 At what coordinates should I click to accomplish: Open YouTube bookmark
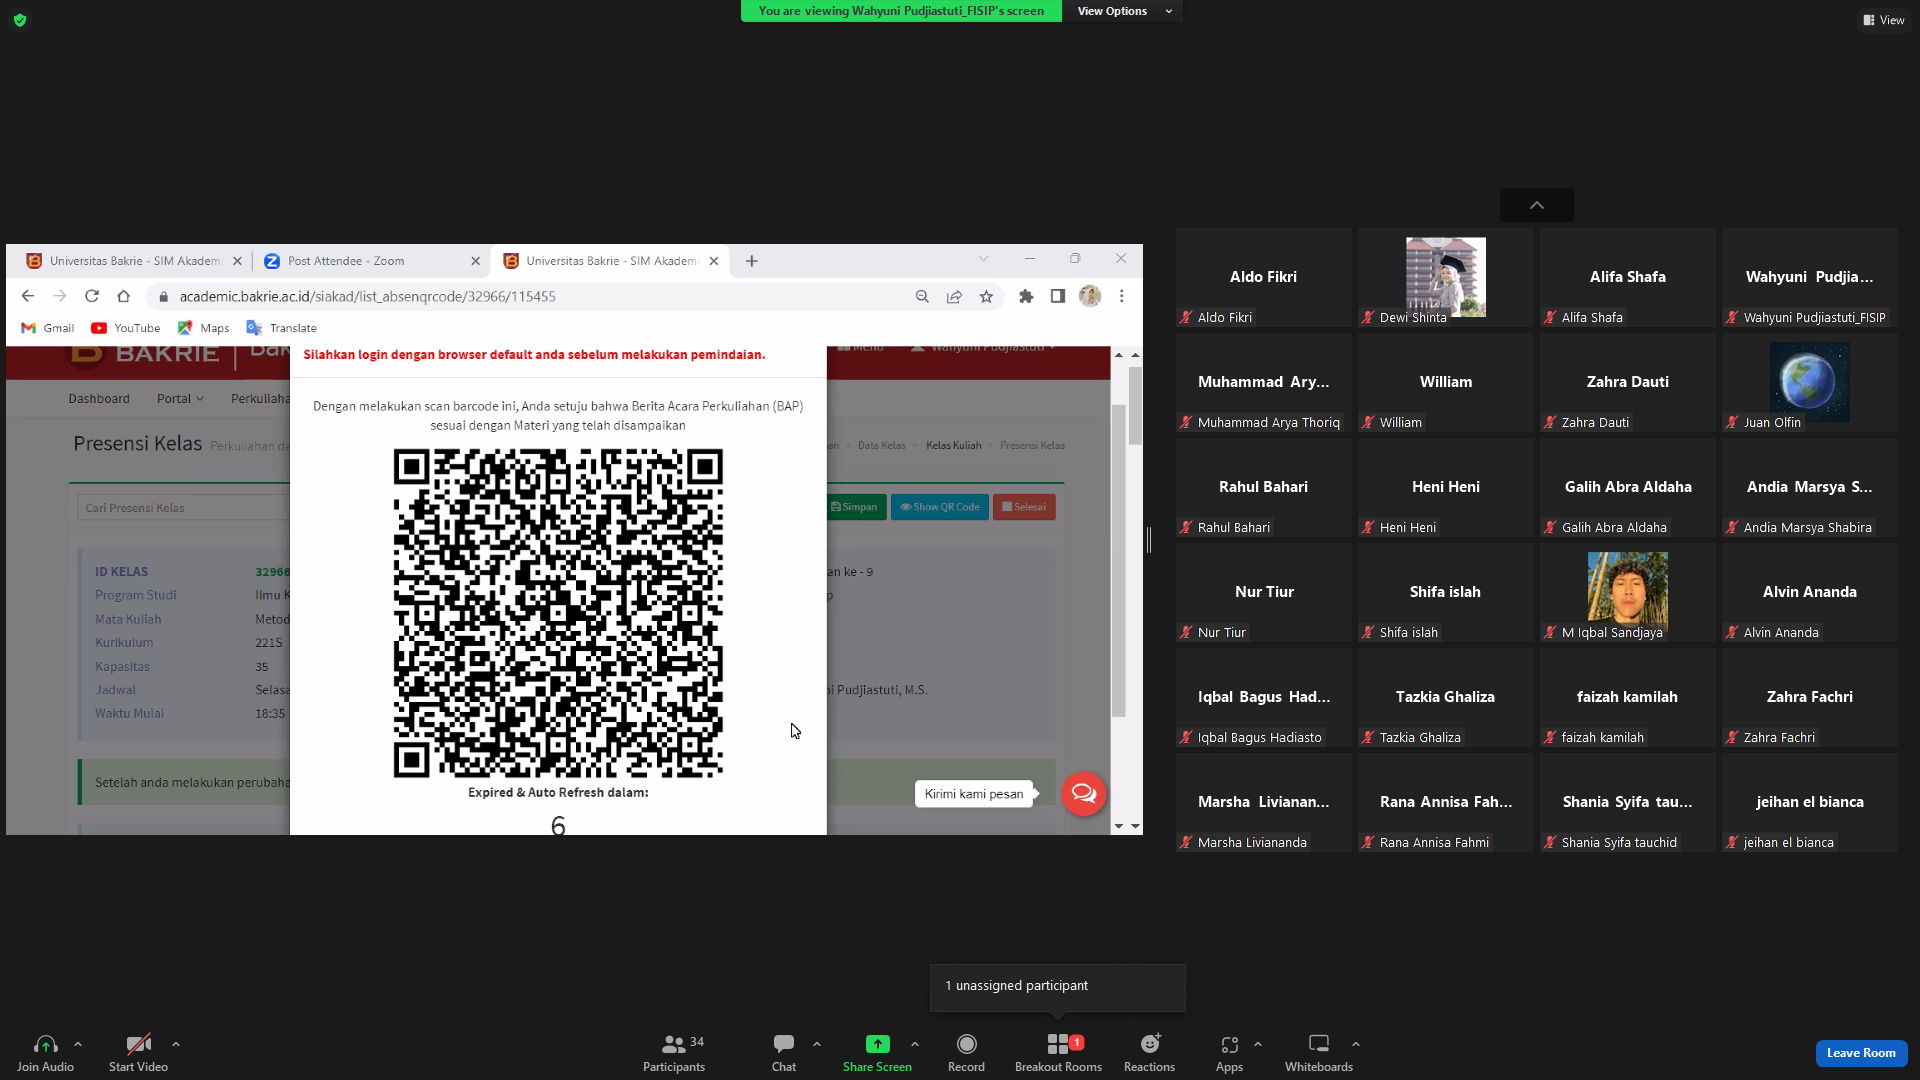[126, 328]
